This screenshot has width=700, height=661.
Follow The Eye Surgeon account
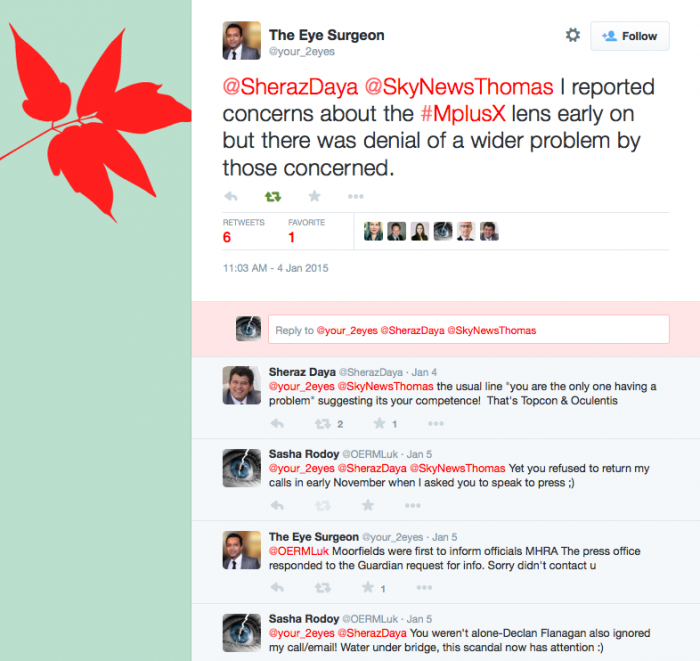(x=629, y=36)
